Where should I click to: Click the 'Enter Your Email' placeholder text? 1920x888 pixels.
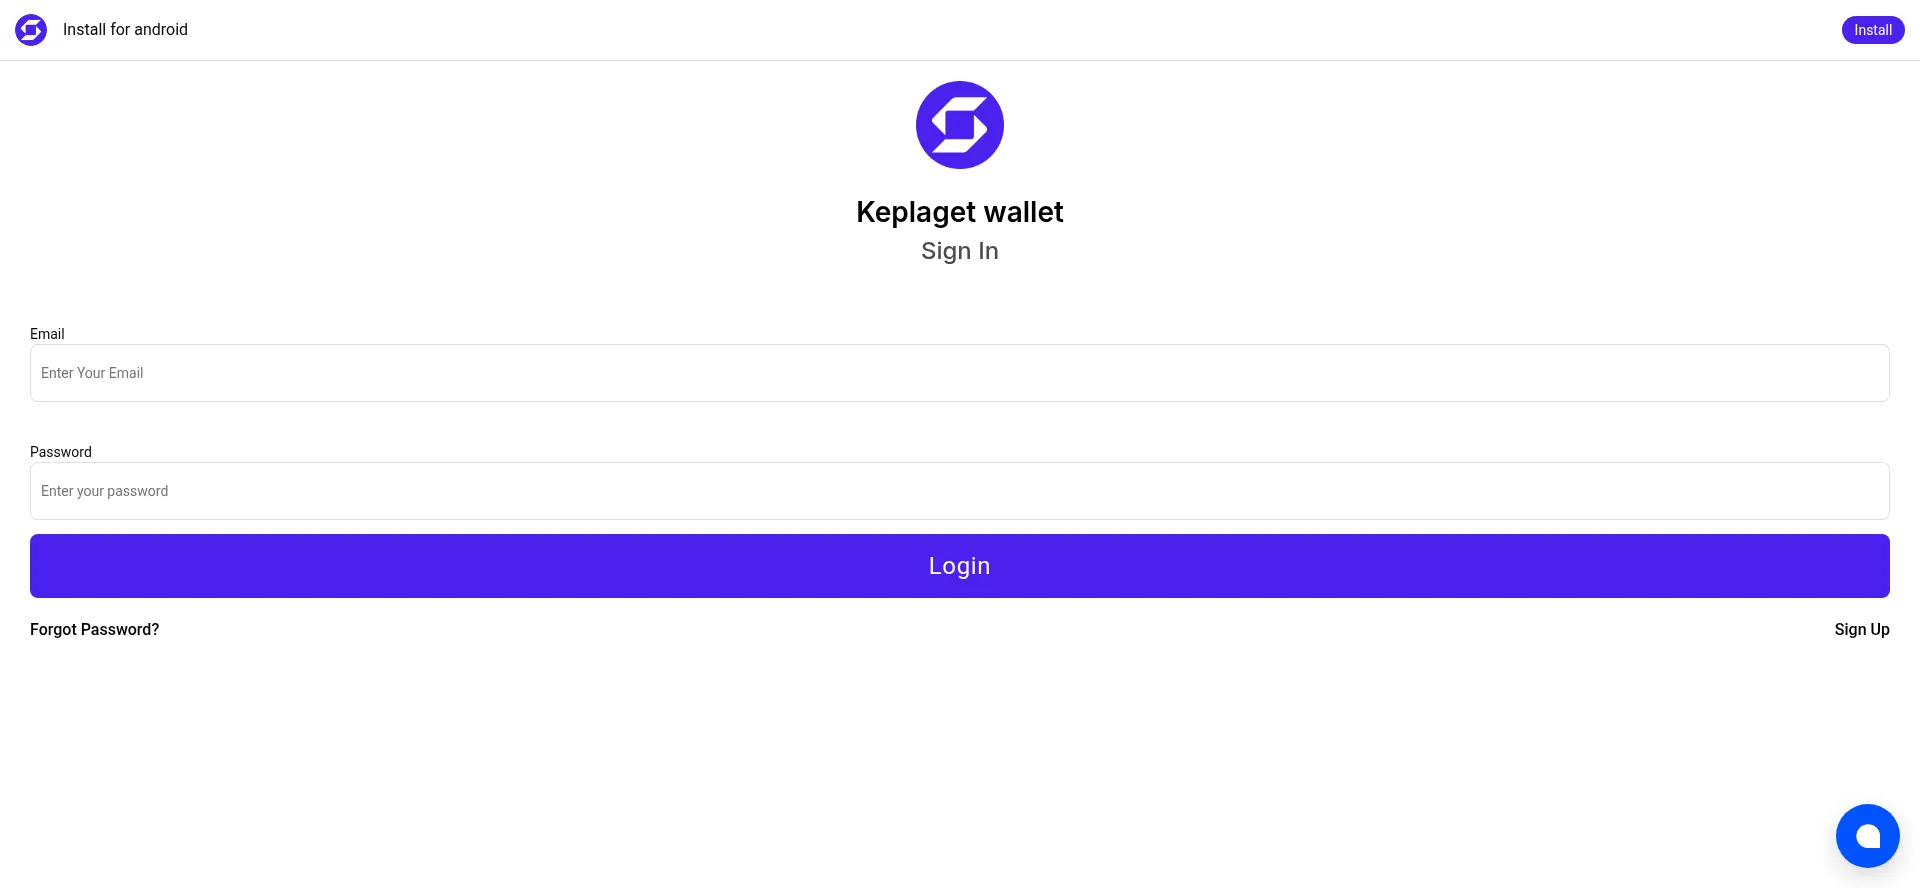pos(92,373)
